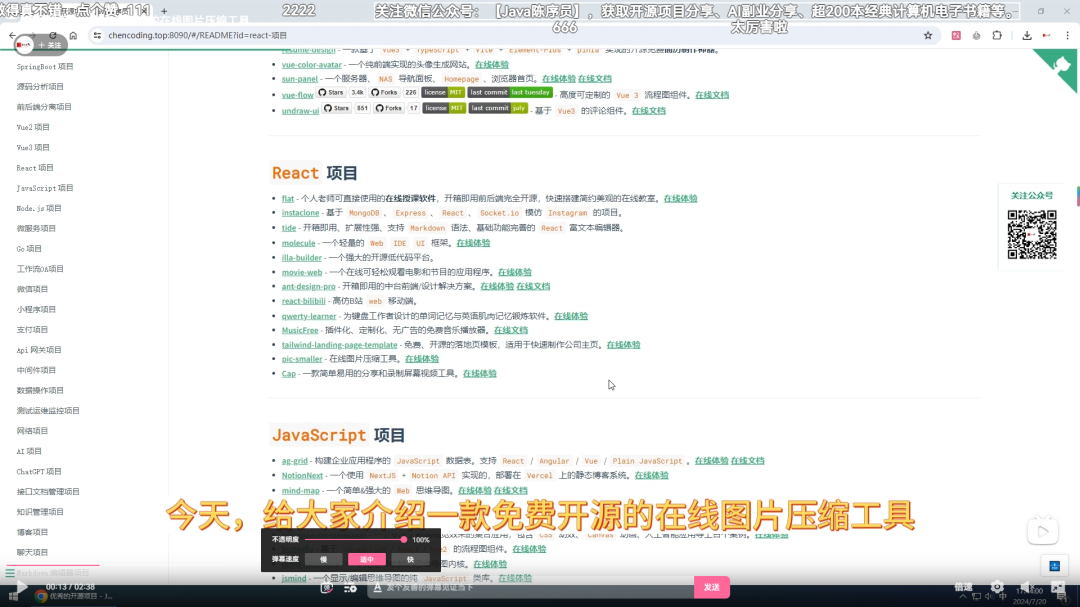Click the bookmark star in the address bar

(928, 33)
